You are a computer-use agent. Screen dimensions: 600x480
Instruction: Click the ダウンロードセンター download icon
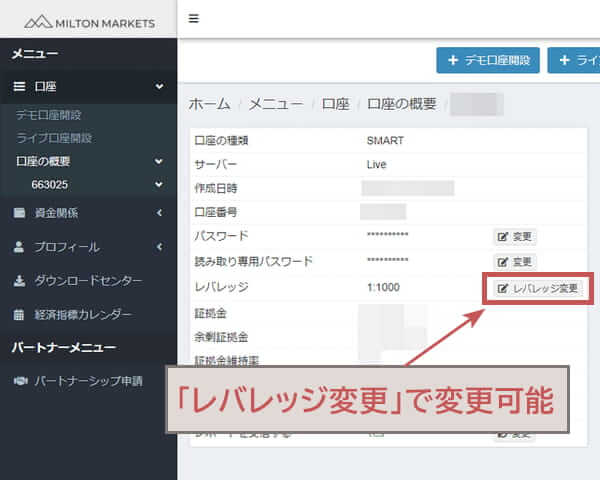tap(19, 281)
